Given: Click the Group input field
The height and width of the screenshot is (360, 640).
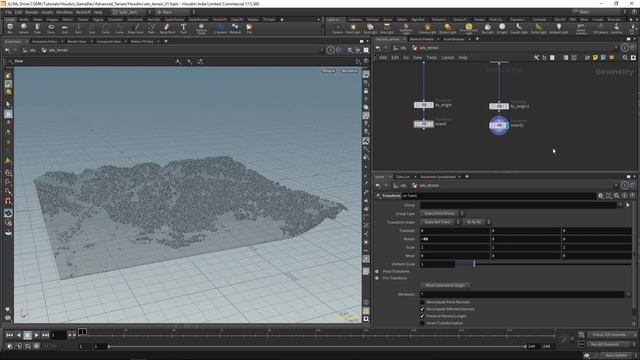Looking at the screenshot, I should coord(518,205).
